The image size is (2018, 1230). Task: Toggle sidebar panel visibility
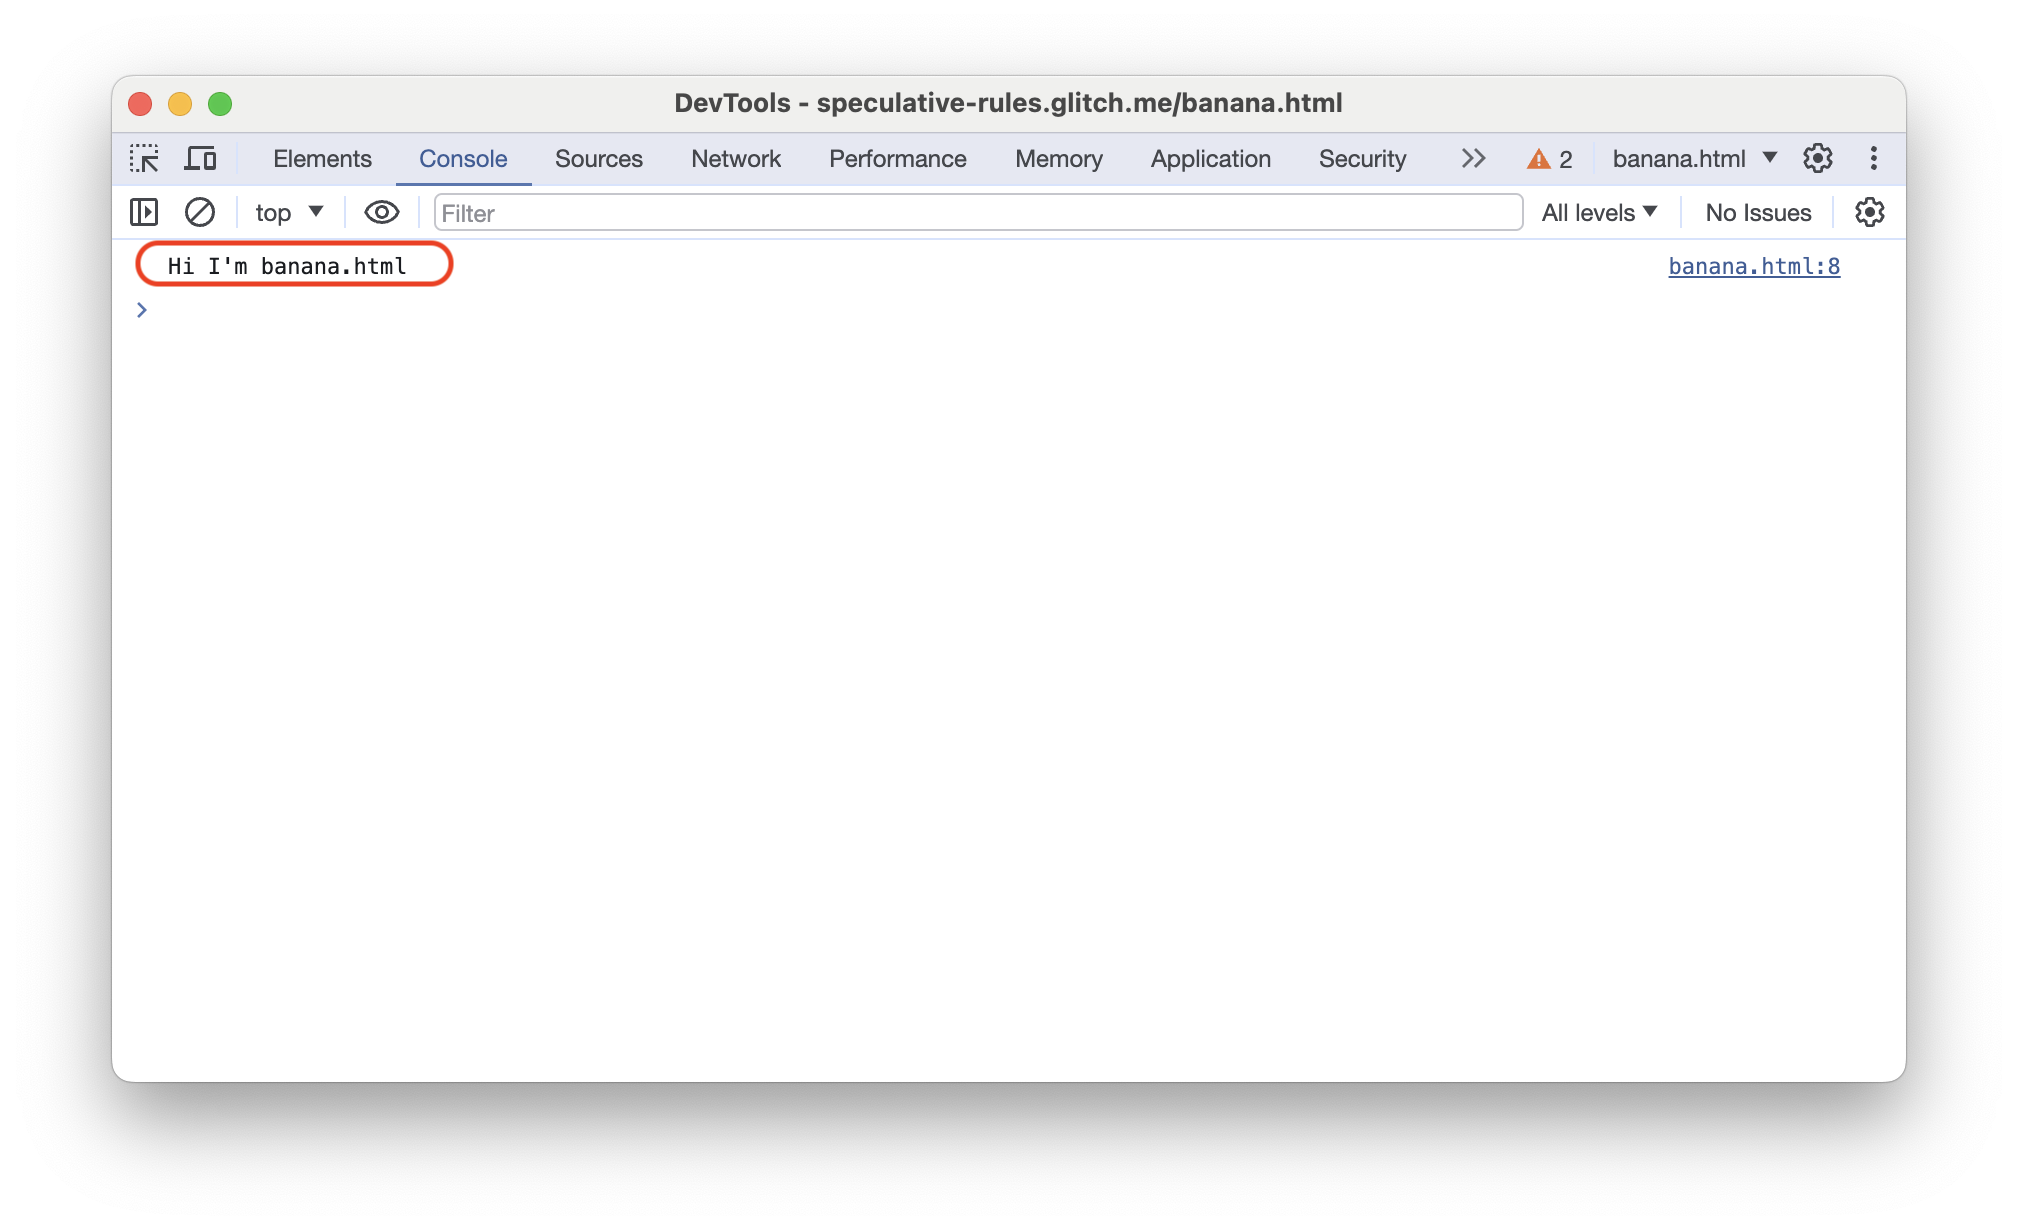click(x=143, y=213)
